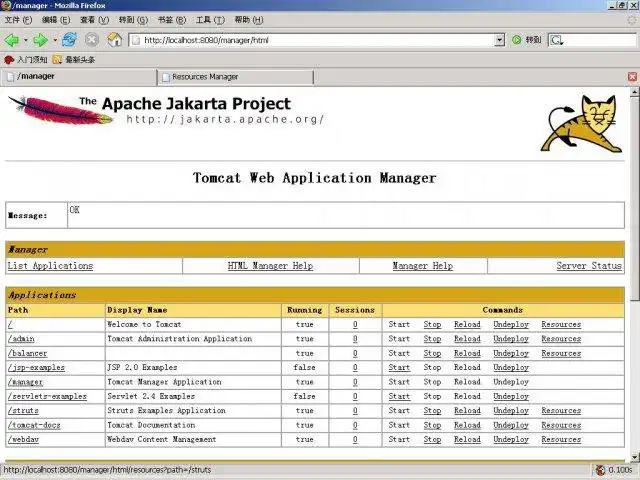The image size is (640, 480).
Task: Start the /servlets-examples application
Action: pyautogui.click(x=399, y=396)
